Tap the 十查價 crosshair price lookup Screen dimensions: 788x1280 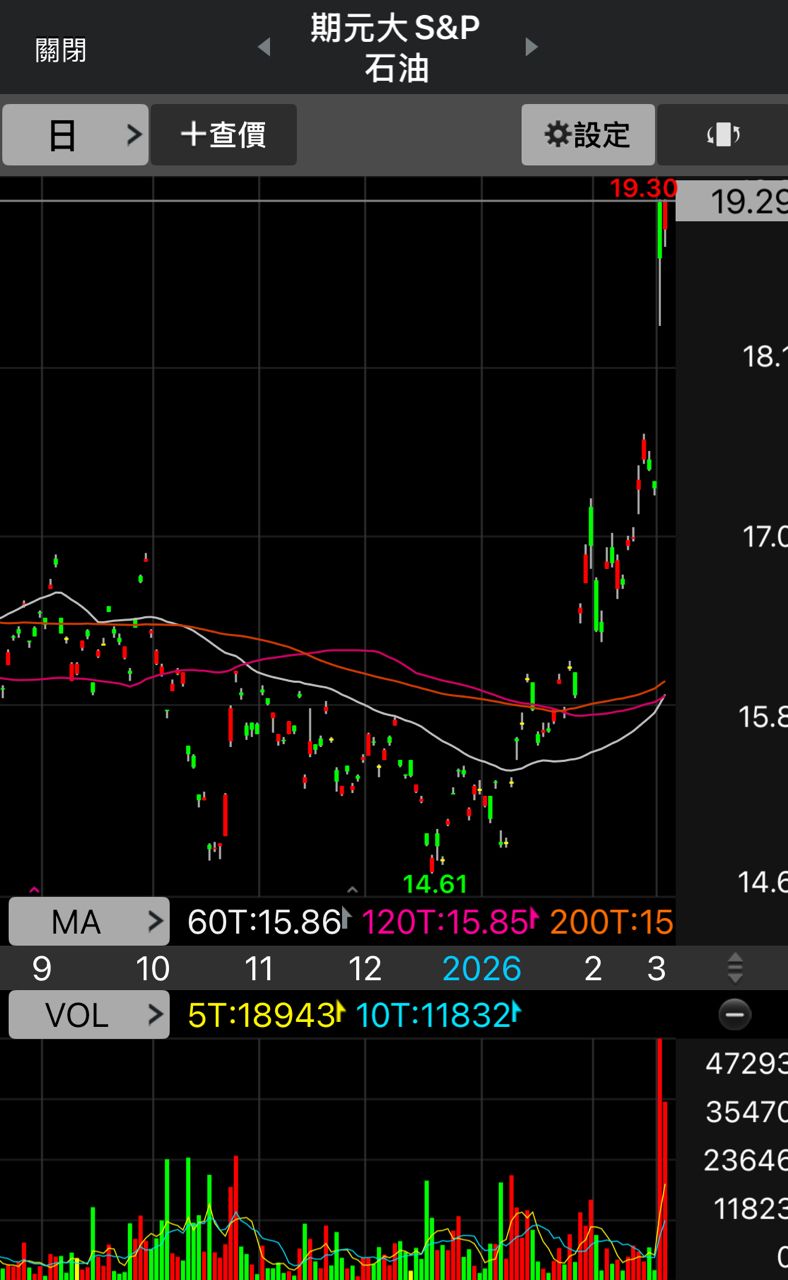click(223, 135)
